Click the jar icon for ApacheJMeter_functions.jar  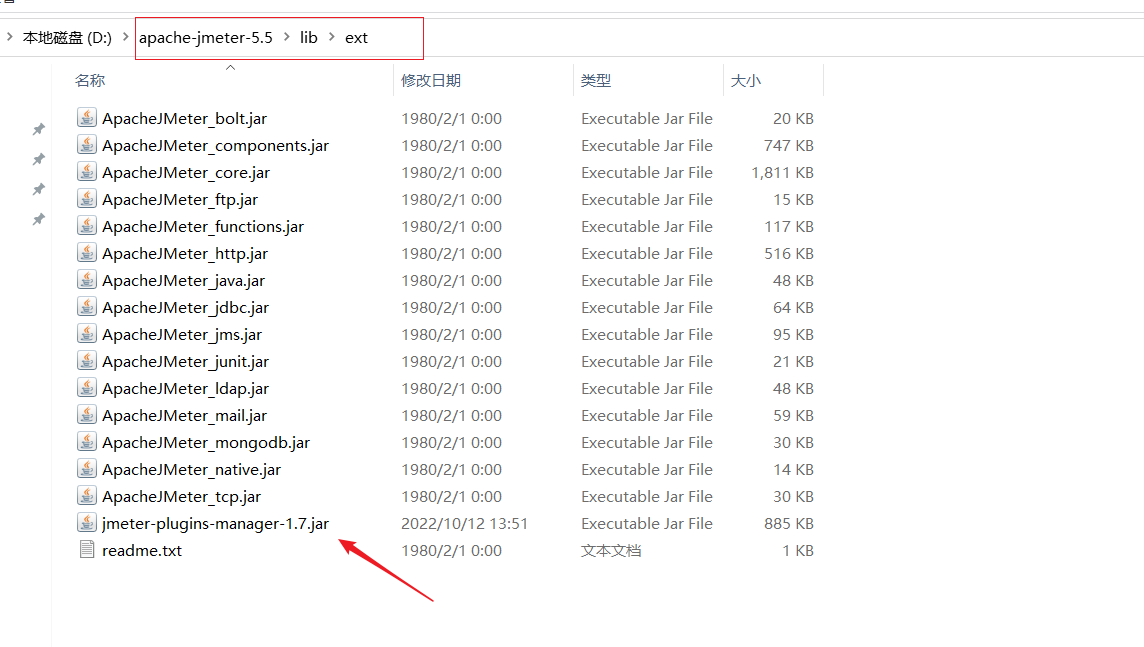coord(87,225)
